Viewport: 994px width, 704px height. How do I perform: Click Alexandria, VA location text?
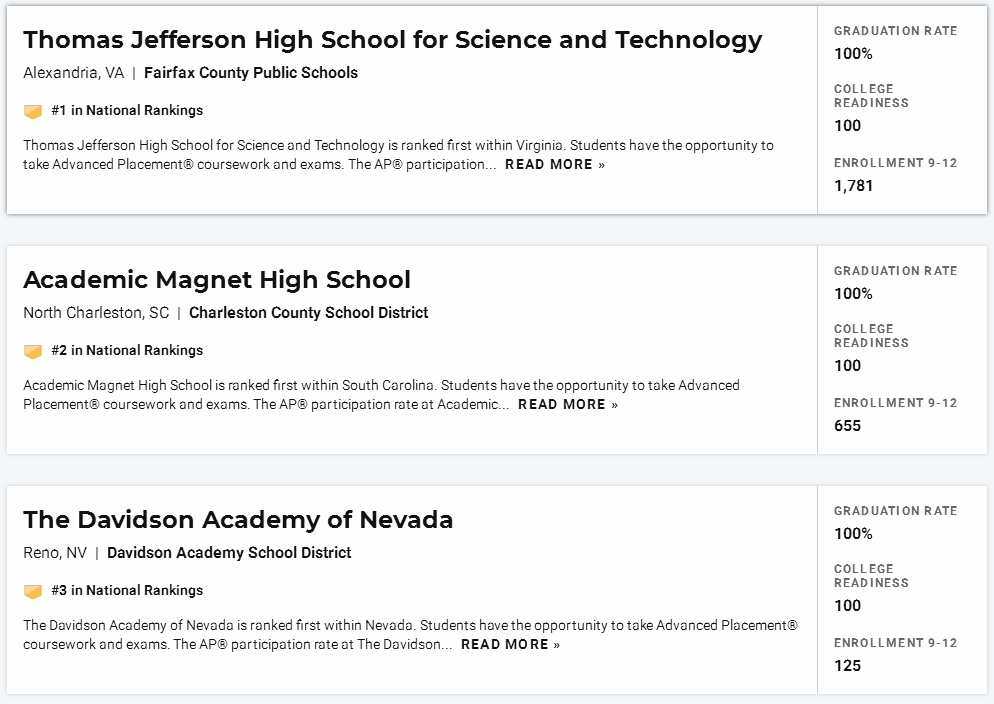pos(74,73)
